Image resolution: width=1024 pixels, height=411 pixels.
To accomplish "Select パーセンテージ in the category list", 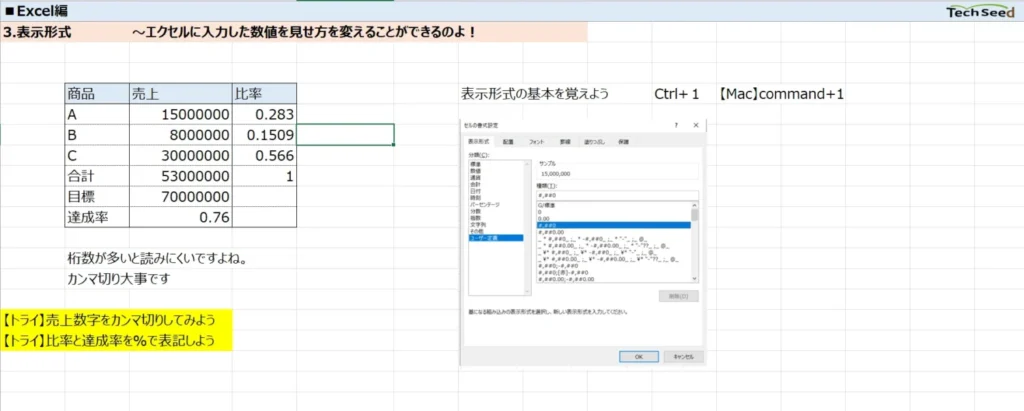I will pyautogui.click(x=485, y=205).
